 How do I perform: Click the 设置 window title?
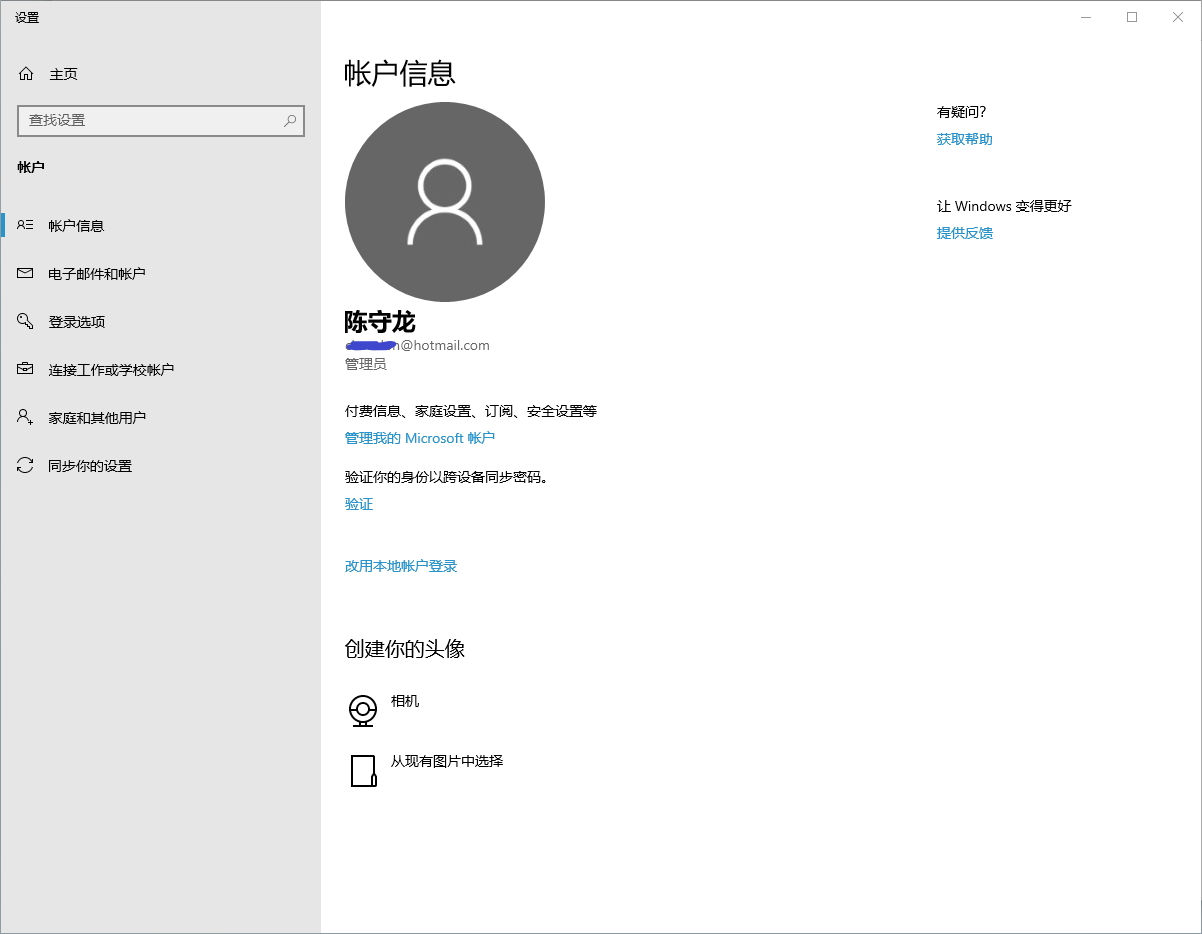click(x=27, y=18)
